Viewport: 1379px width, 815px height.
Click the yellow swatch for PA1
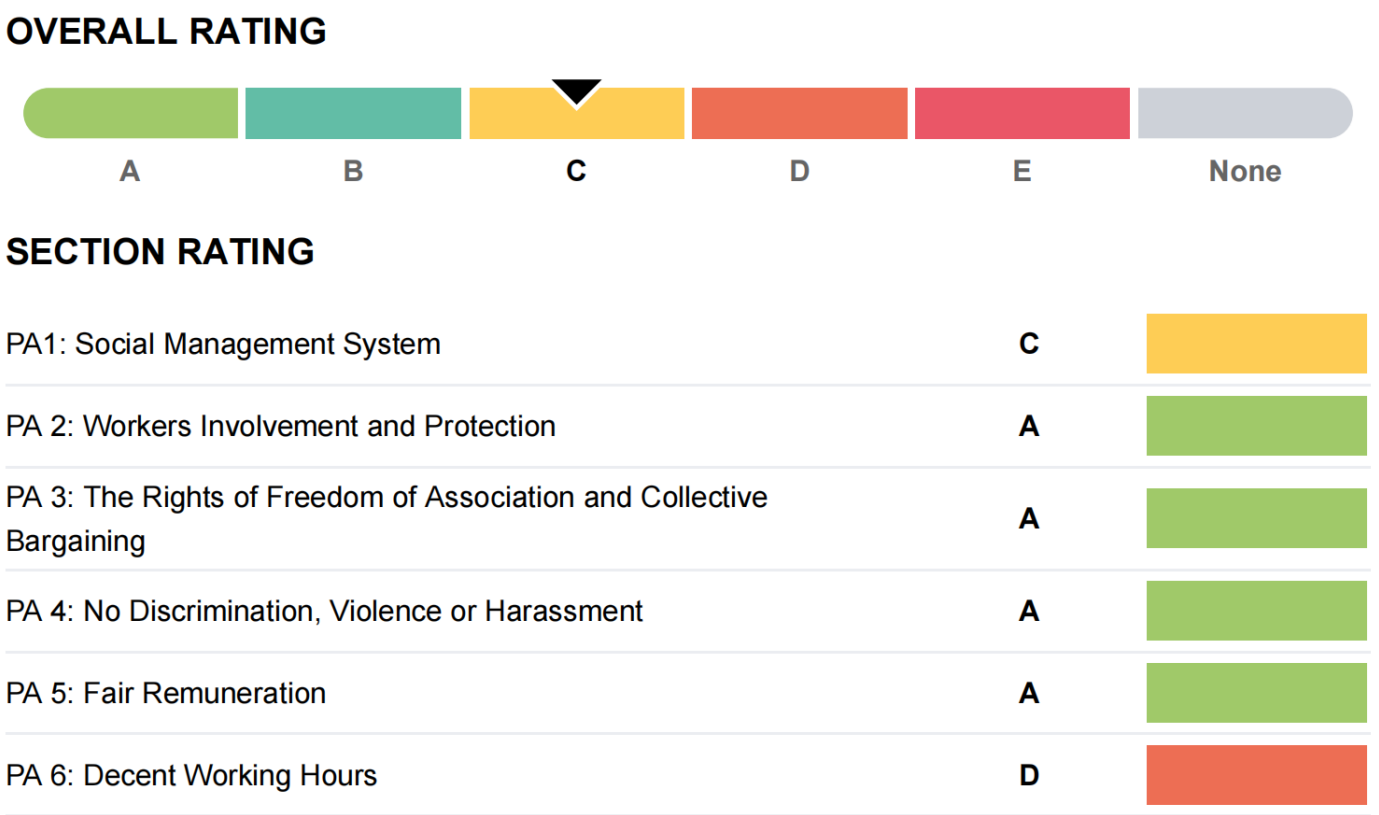[1256, 344]
